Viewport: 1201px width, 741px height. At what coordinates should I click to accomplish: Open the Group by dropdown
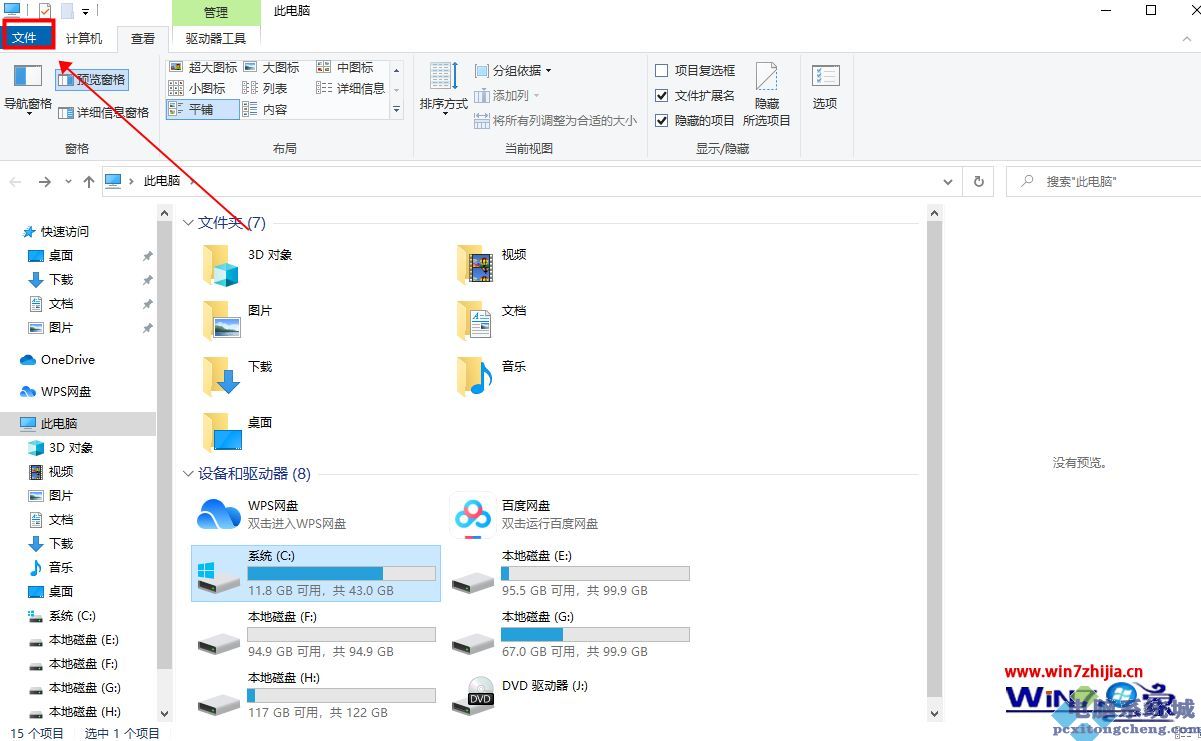pos(513,70)
